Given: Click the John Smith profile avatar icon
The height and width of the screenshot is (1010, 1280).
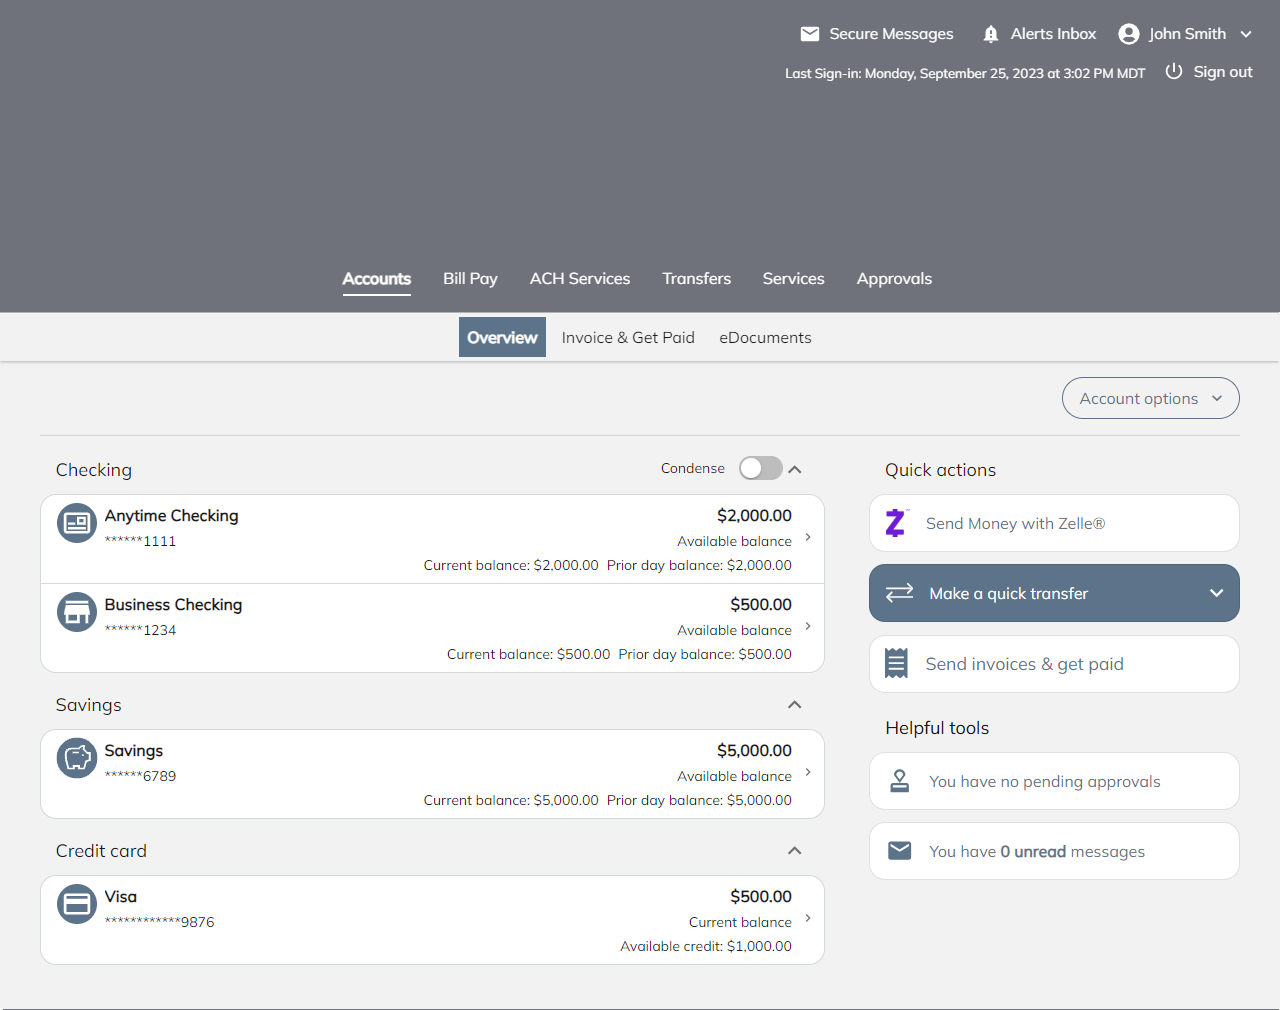Looking at the screenshot, I should [1129, 34].
